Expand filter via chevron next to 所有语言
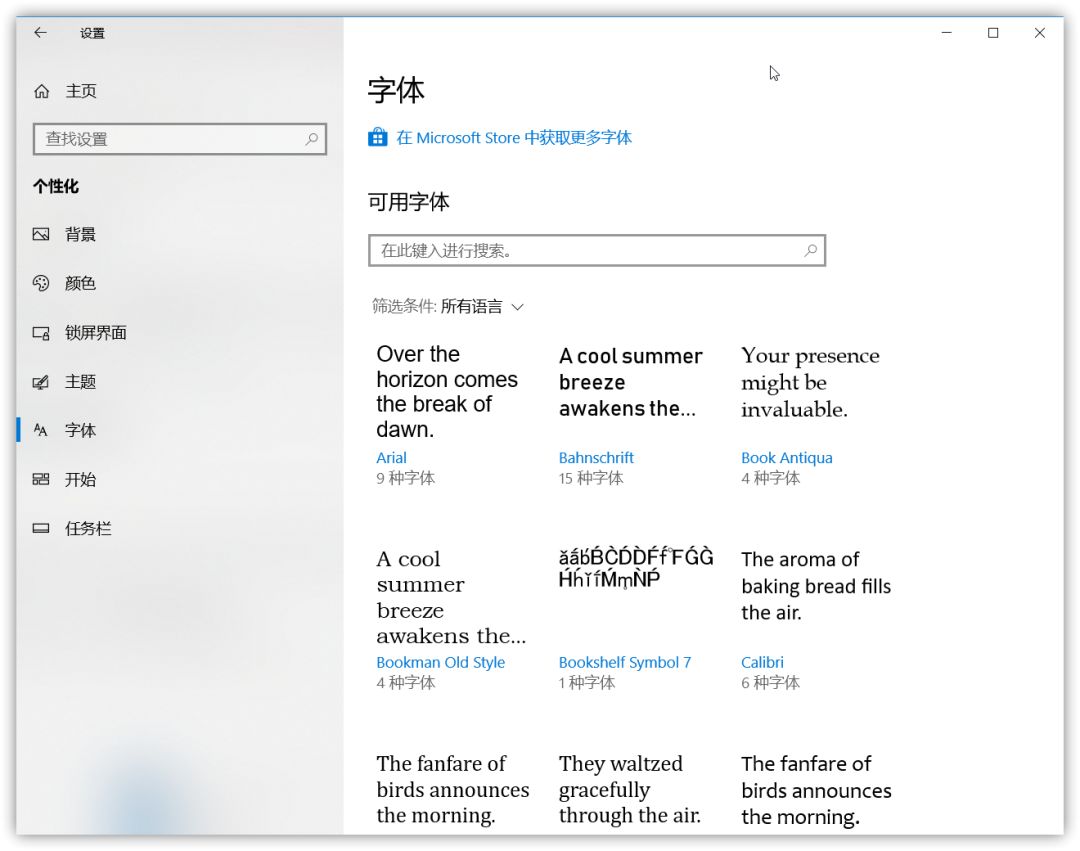Image resolution: width=1080 pixels, height=851 pixels. coord(518,307)
